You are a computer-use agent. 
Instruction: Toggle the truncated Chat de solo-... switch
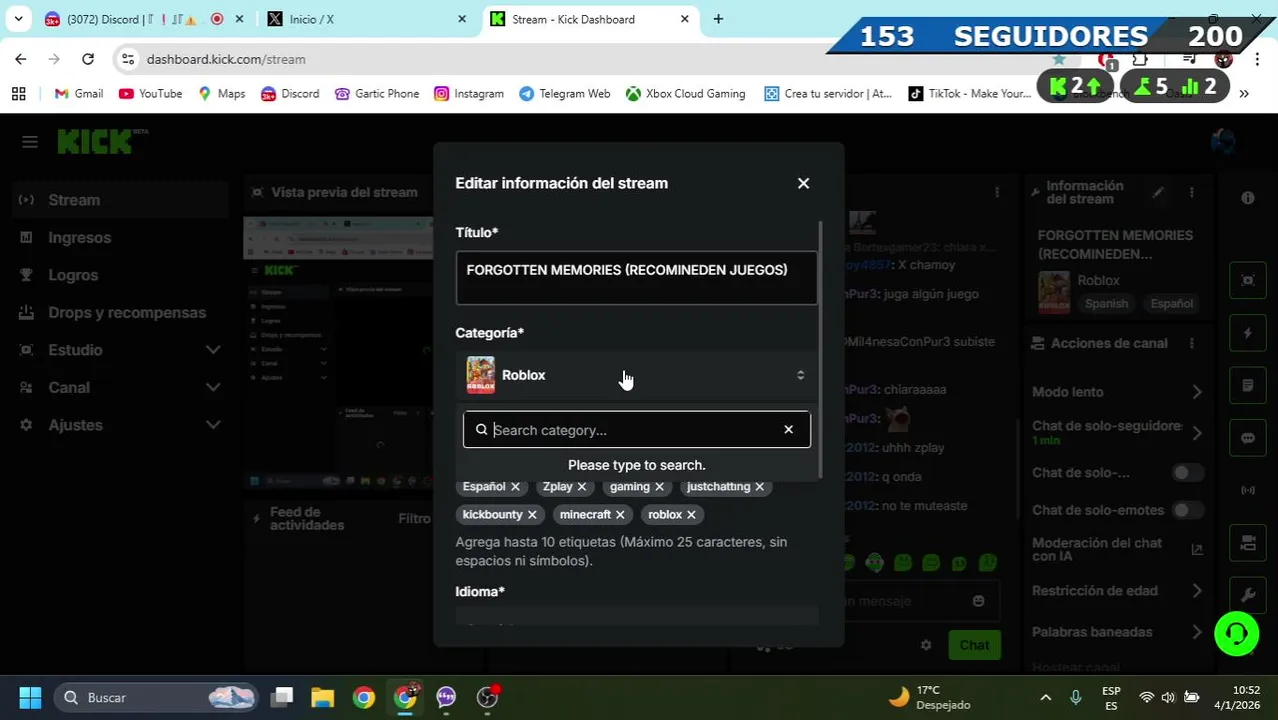(x=1187, y=472)
